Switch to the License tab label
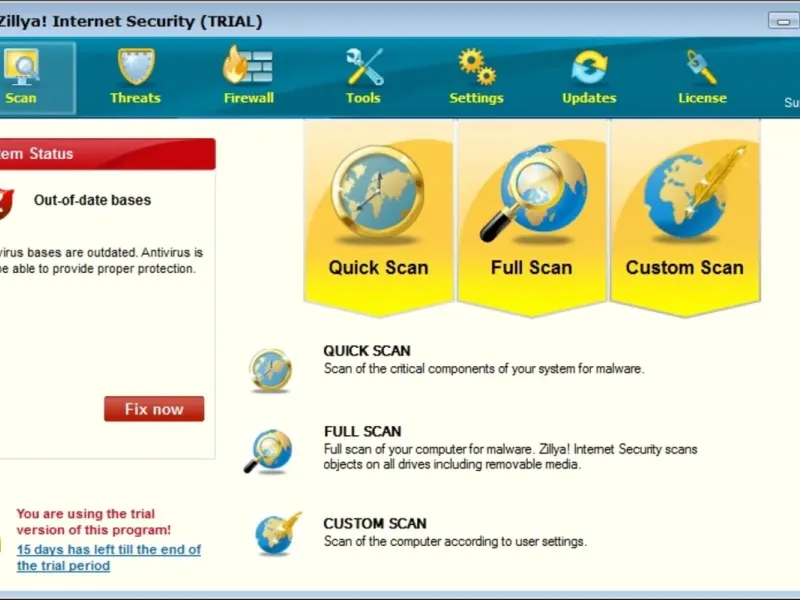The width and height of the screenshot is (800, 600). [703, 97]
